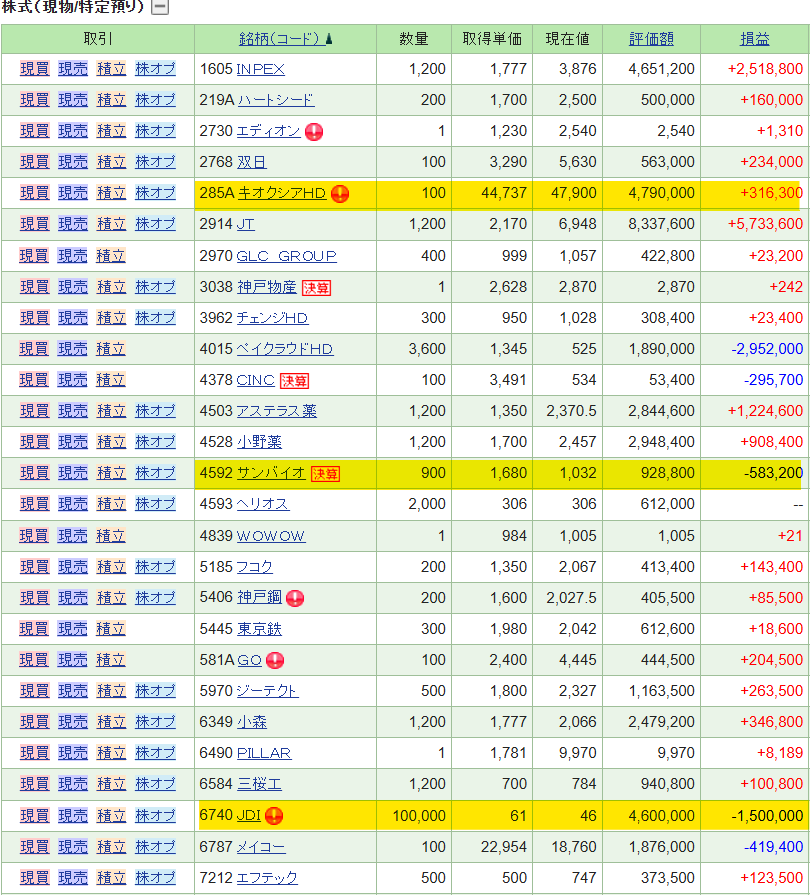Open ジーテクト stock link
The image size is (810, 895).
(x=268, y=691)
